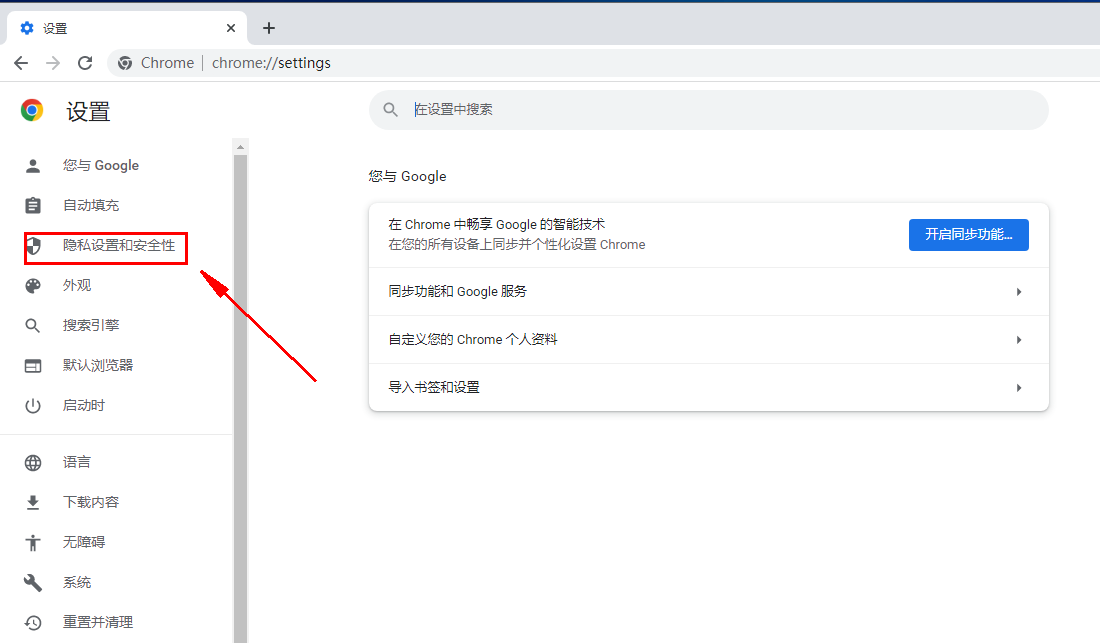Viewport: 1100px width, 643px height.
Task: Expand 导入书签和设置
Action: (x=708, y=387)
